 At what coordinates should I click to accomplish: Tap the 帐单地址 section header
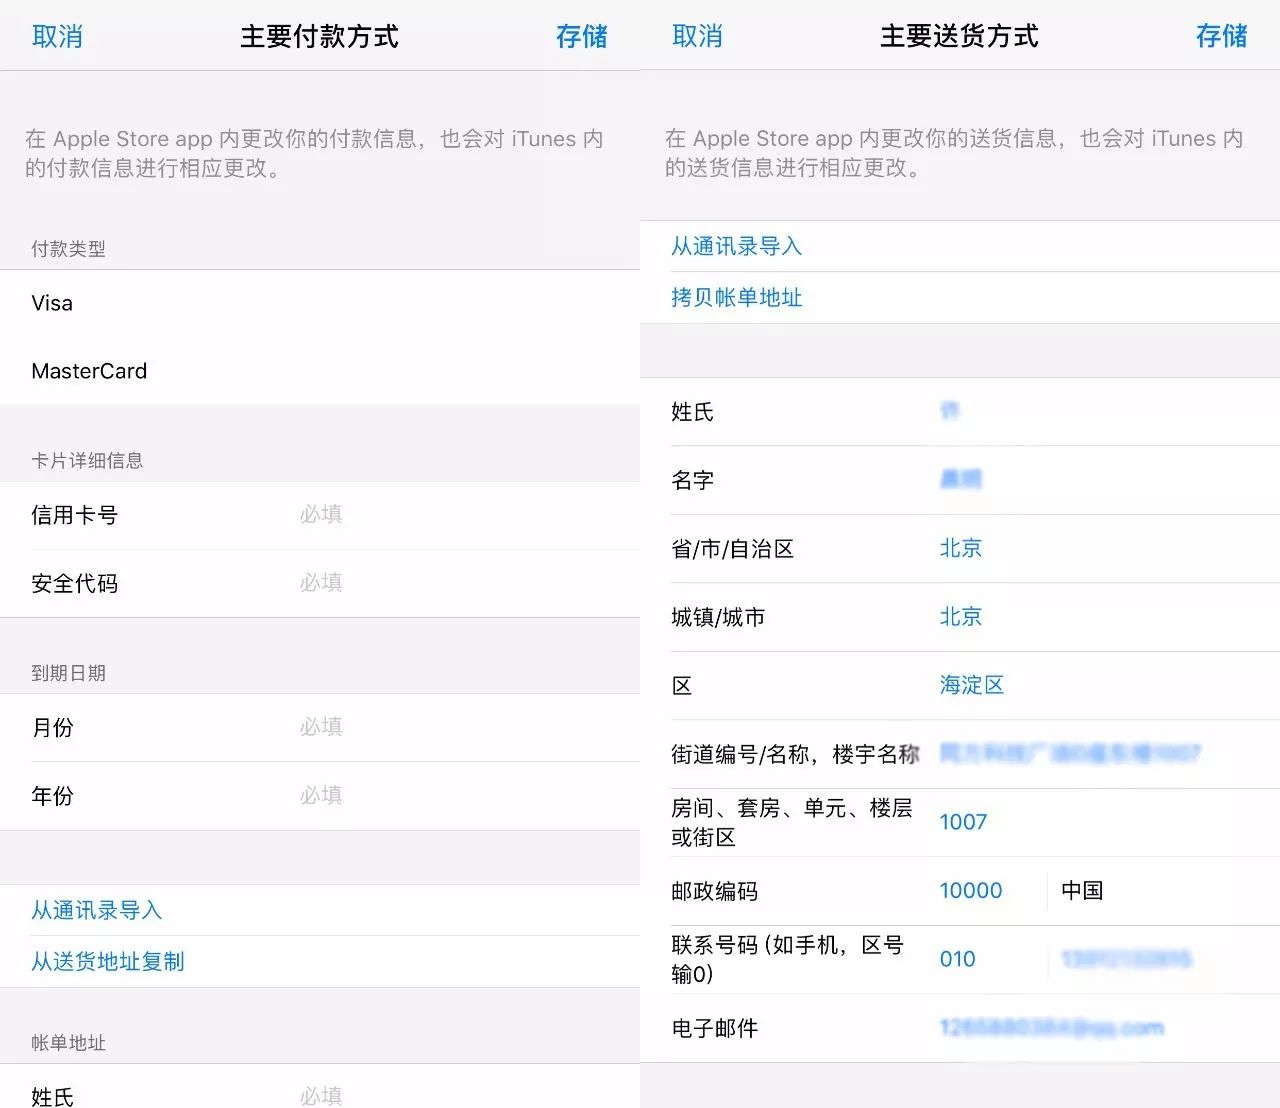point(68,1043)
